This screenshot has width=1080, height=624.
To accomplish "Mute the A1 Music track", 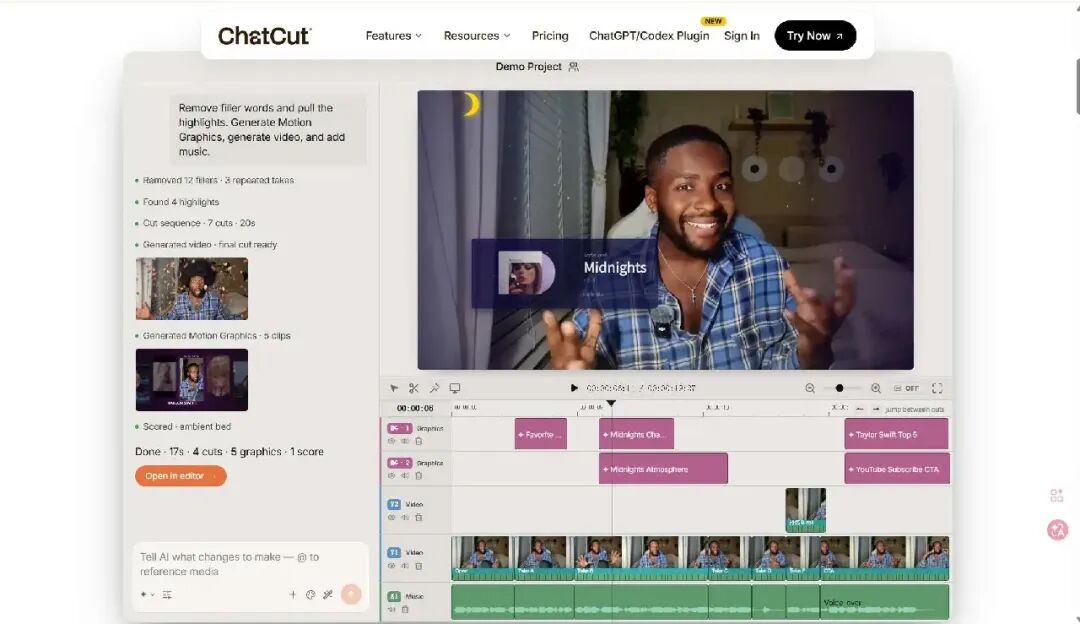I will [392, 609].
